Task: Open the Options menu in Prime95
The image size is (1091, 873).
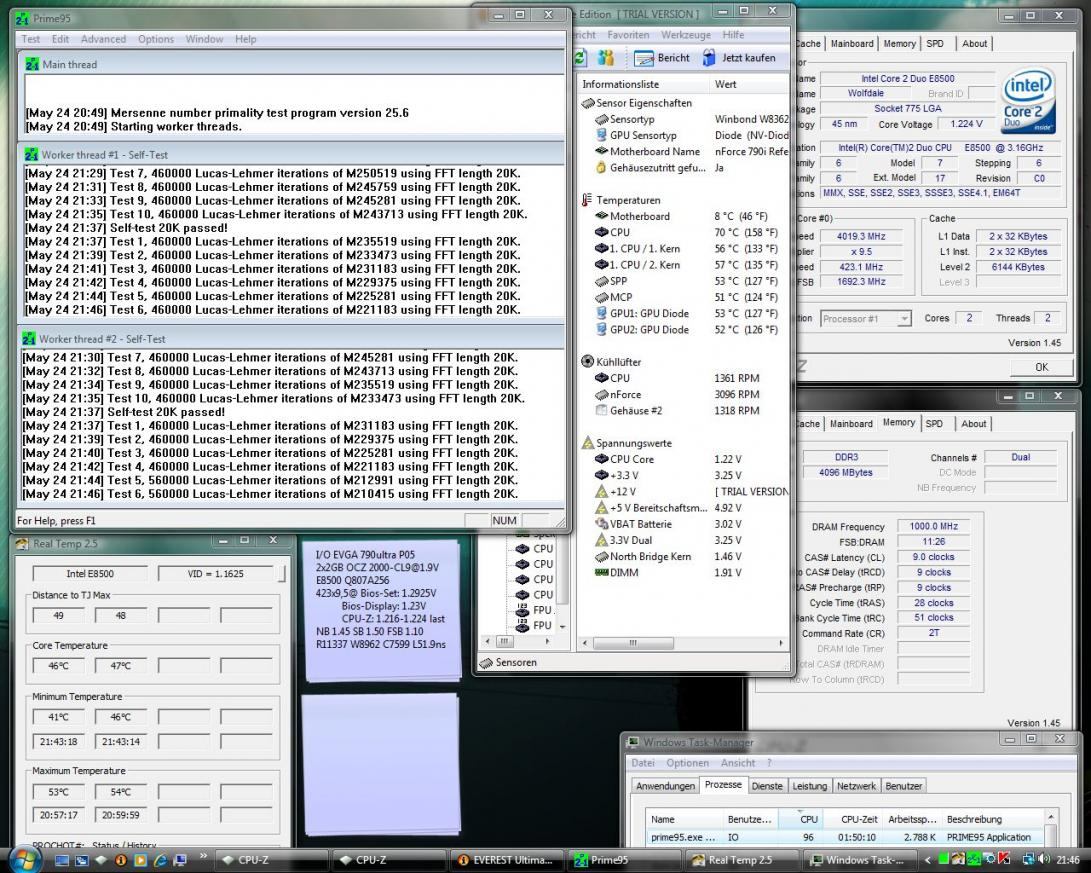Action: pos(156,39)
